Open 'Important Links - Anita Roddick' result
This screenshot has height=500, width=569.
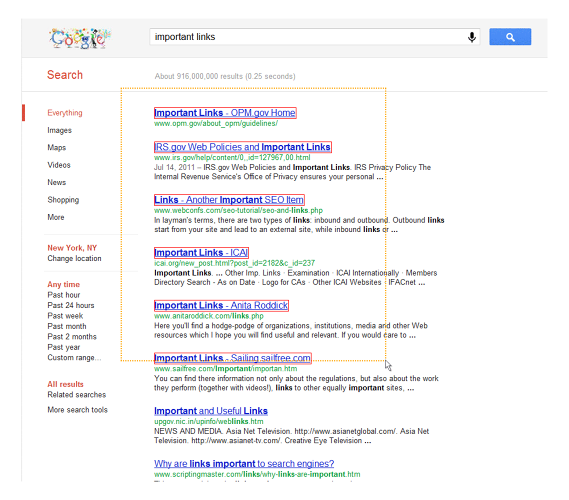221,306
